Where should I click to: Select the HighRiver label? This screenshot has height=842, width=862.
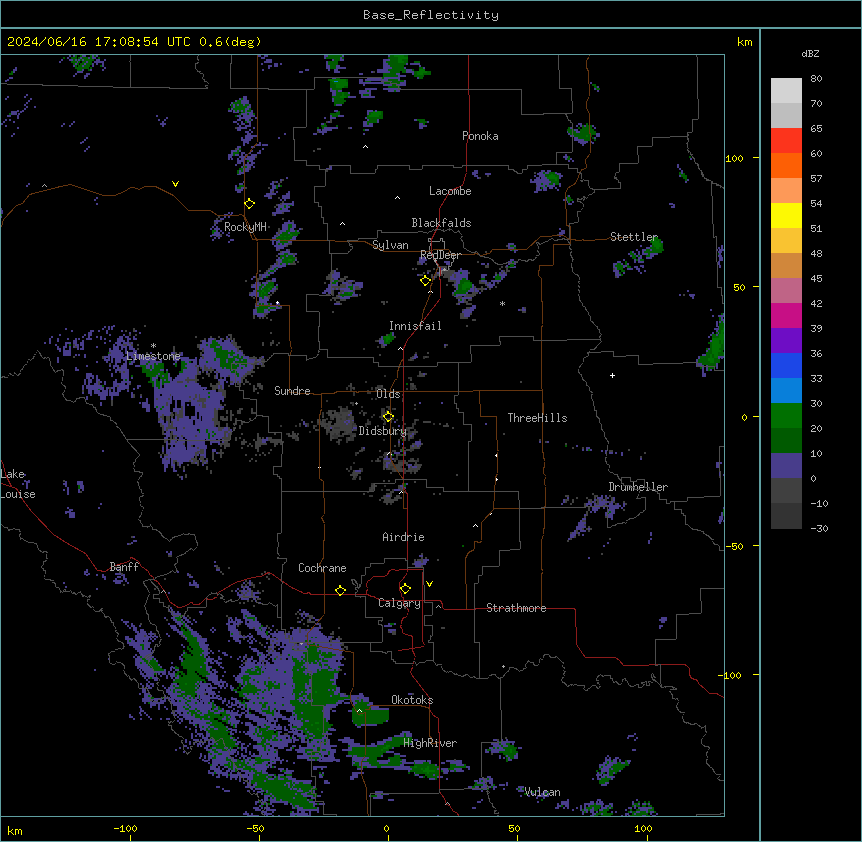(x=430, y=743)
